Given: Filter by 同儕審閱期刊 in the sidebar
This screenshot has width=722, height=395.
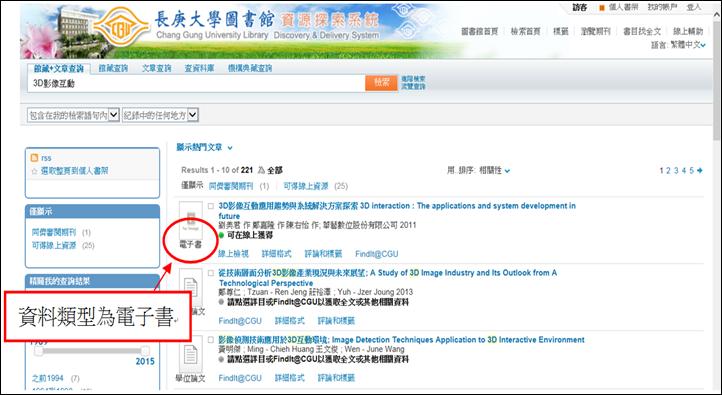Looking at the screenshot, I should pyautogui.click(x=54, y=232).
